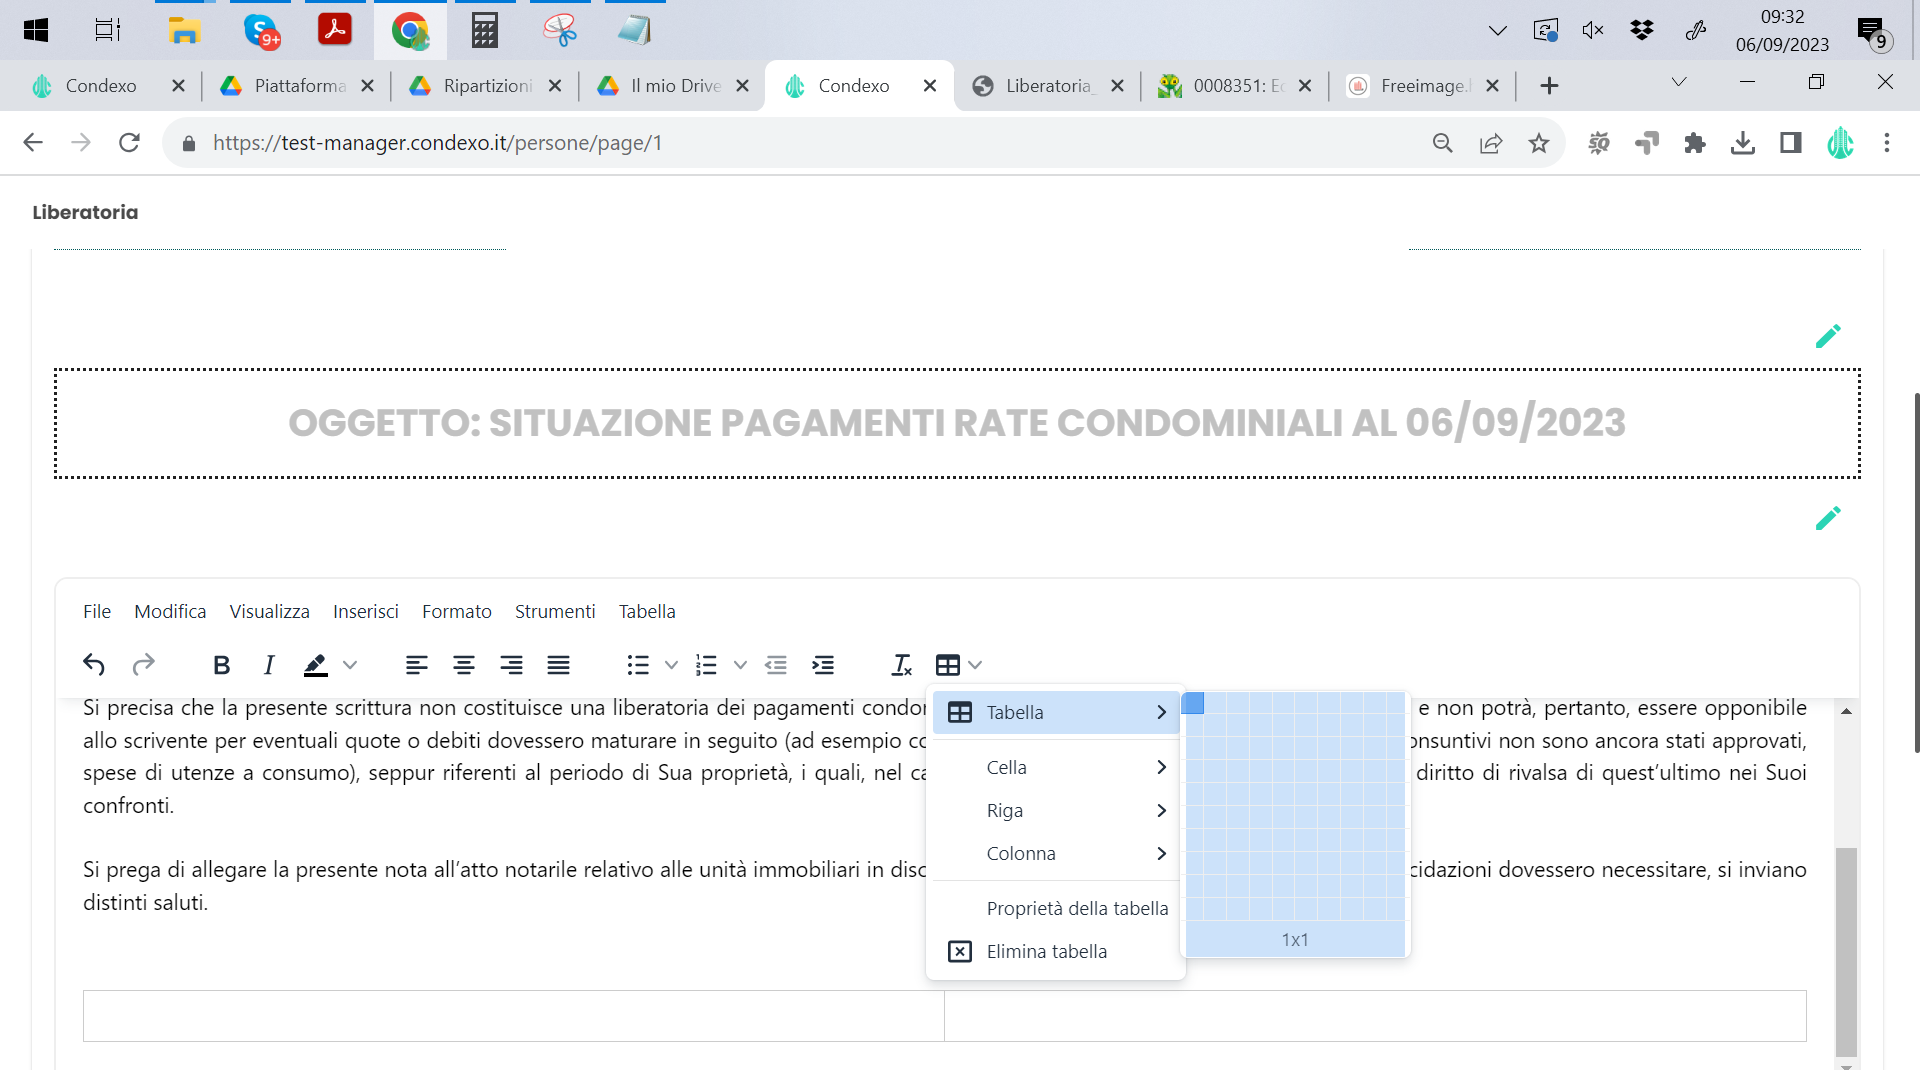Image resolution: width=1920 pixels, height=1080 pixels.
Task: Apply the text highlight color
Action: (316, 665)
